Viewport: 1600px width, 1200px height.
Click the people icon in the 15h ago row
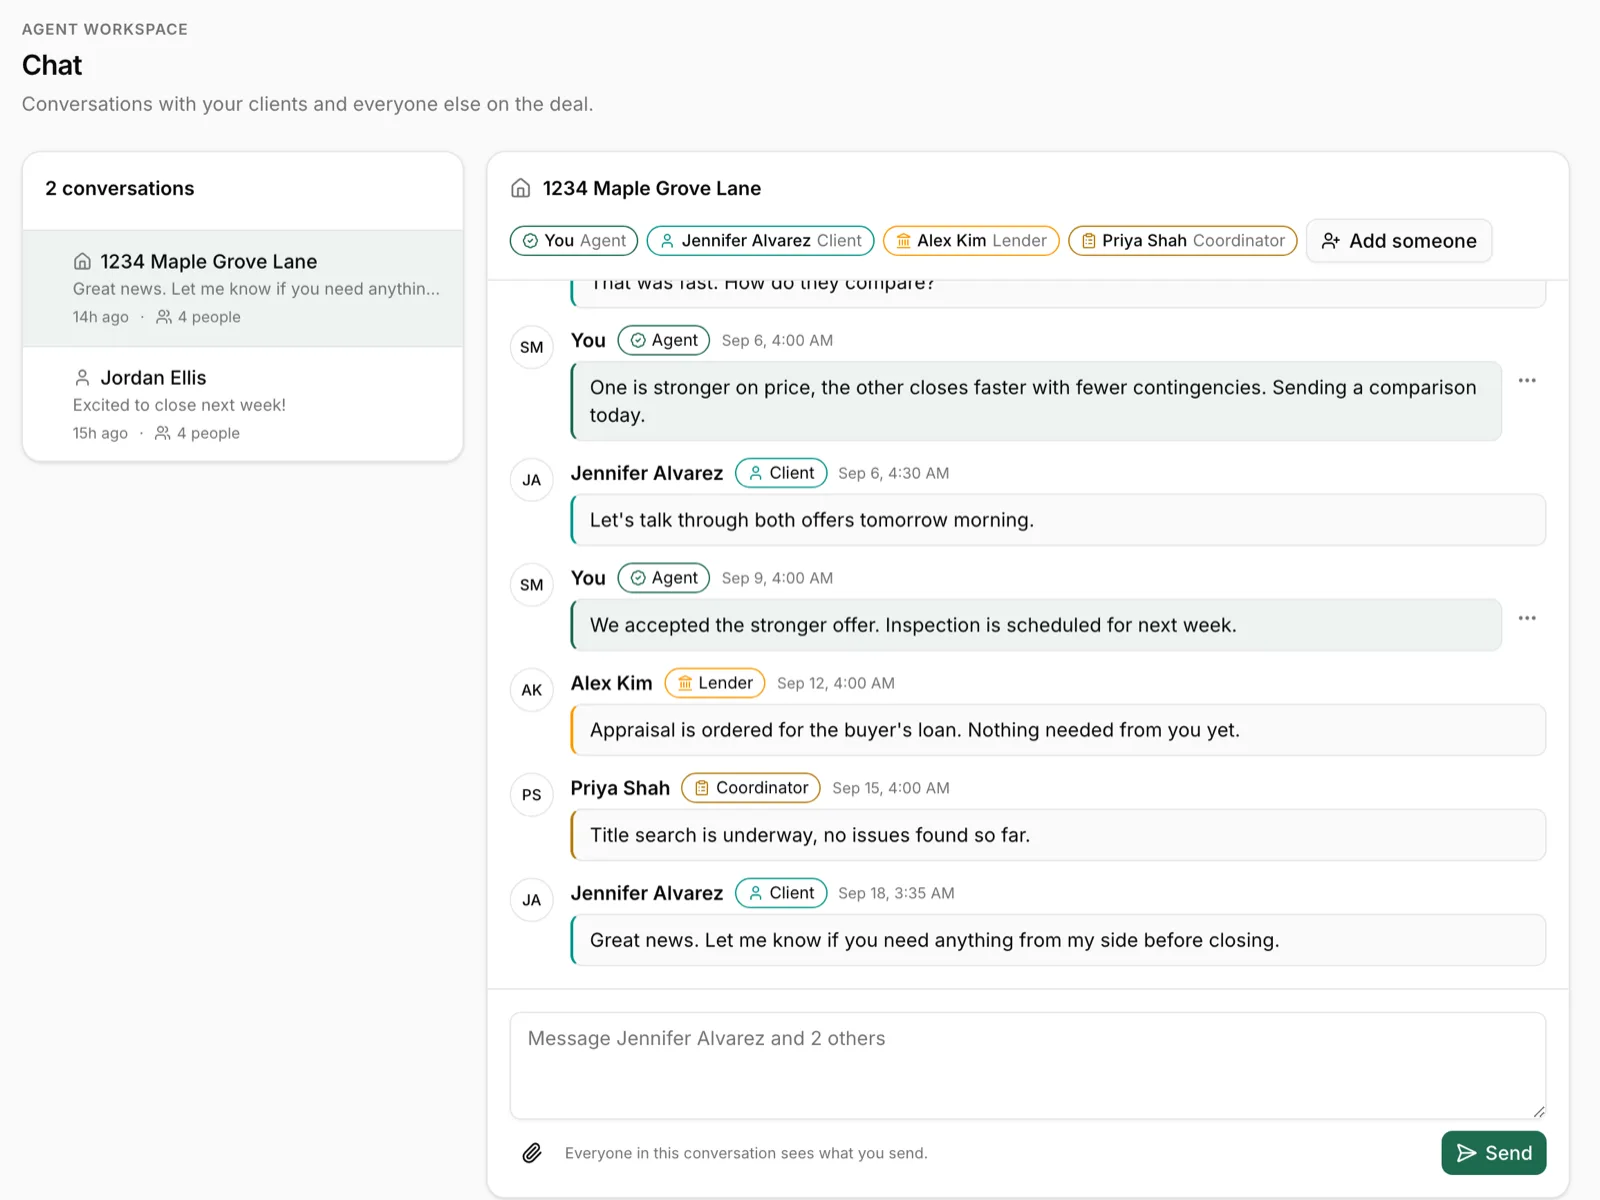tap(163, 433)
